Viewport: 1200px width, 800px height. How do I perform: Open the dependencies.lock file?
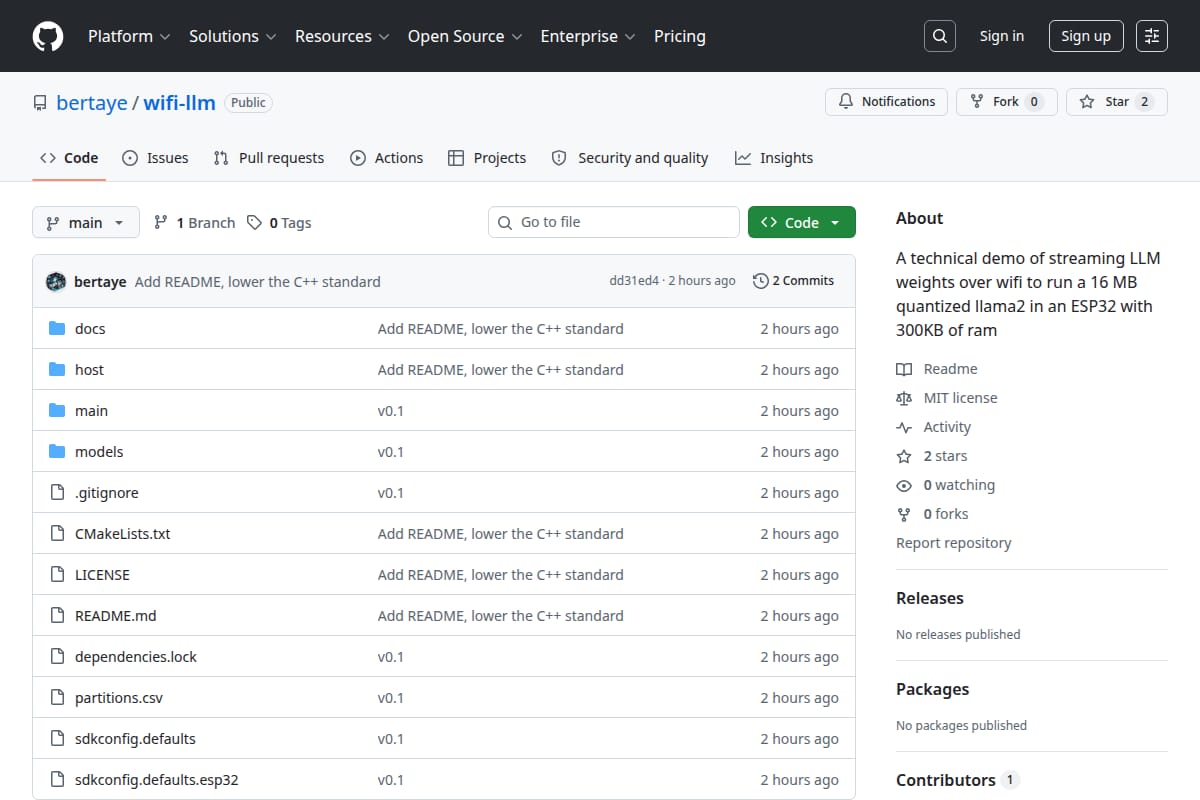[136, 657]
